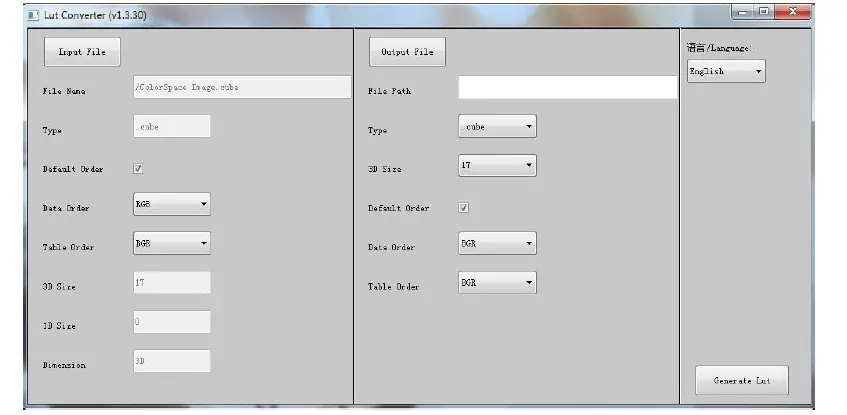
Task: Click the Lut Converter app icon in title bar
Action: pos(33,15)
